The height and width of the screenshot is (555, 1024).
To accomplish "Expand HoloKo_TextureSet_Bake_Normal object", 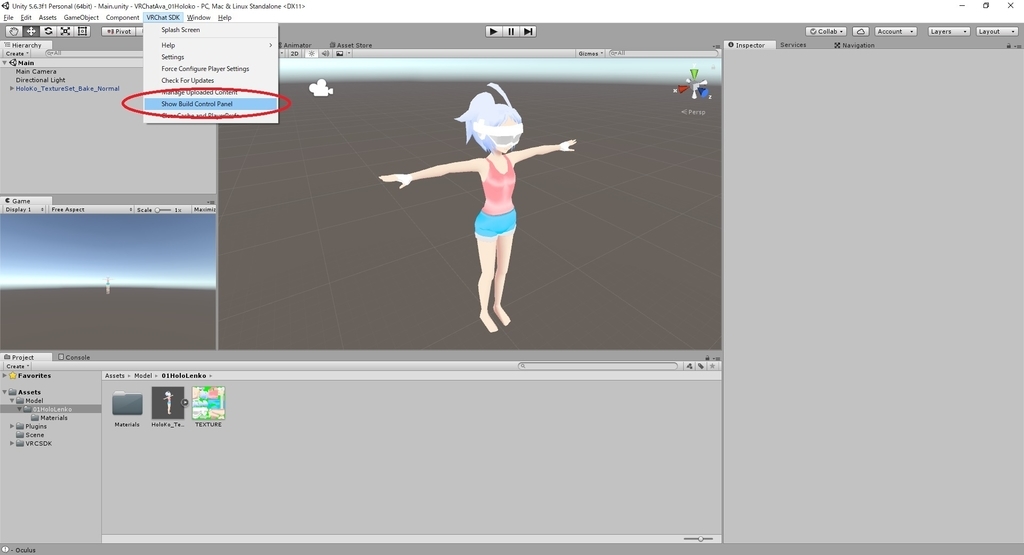I will [12, 88].
